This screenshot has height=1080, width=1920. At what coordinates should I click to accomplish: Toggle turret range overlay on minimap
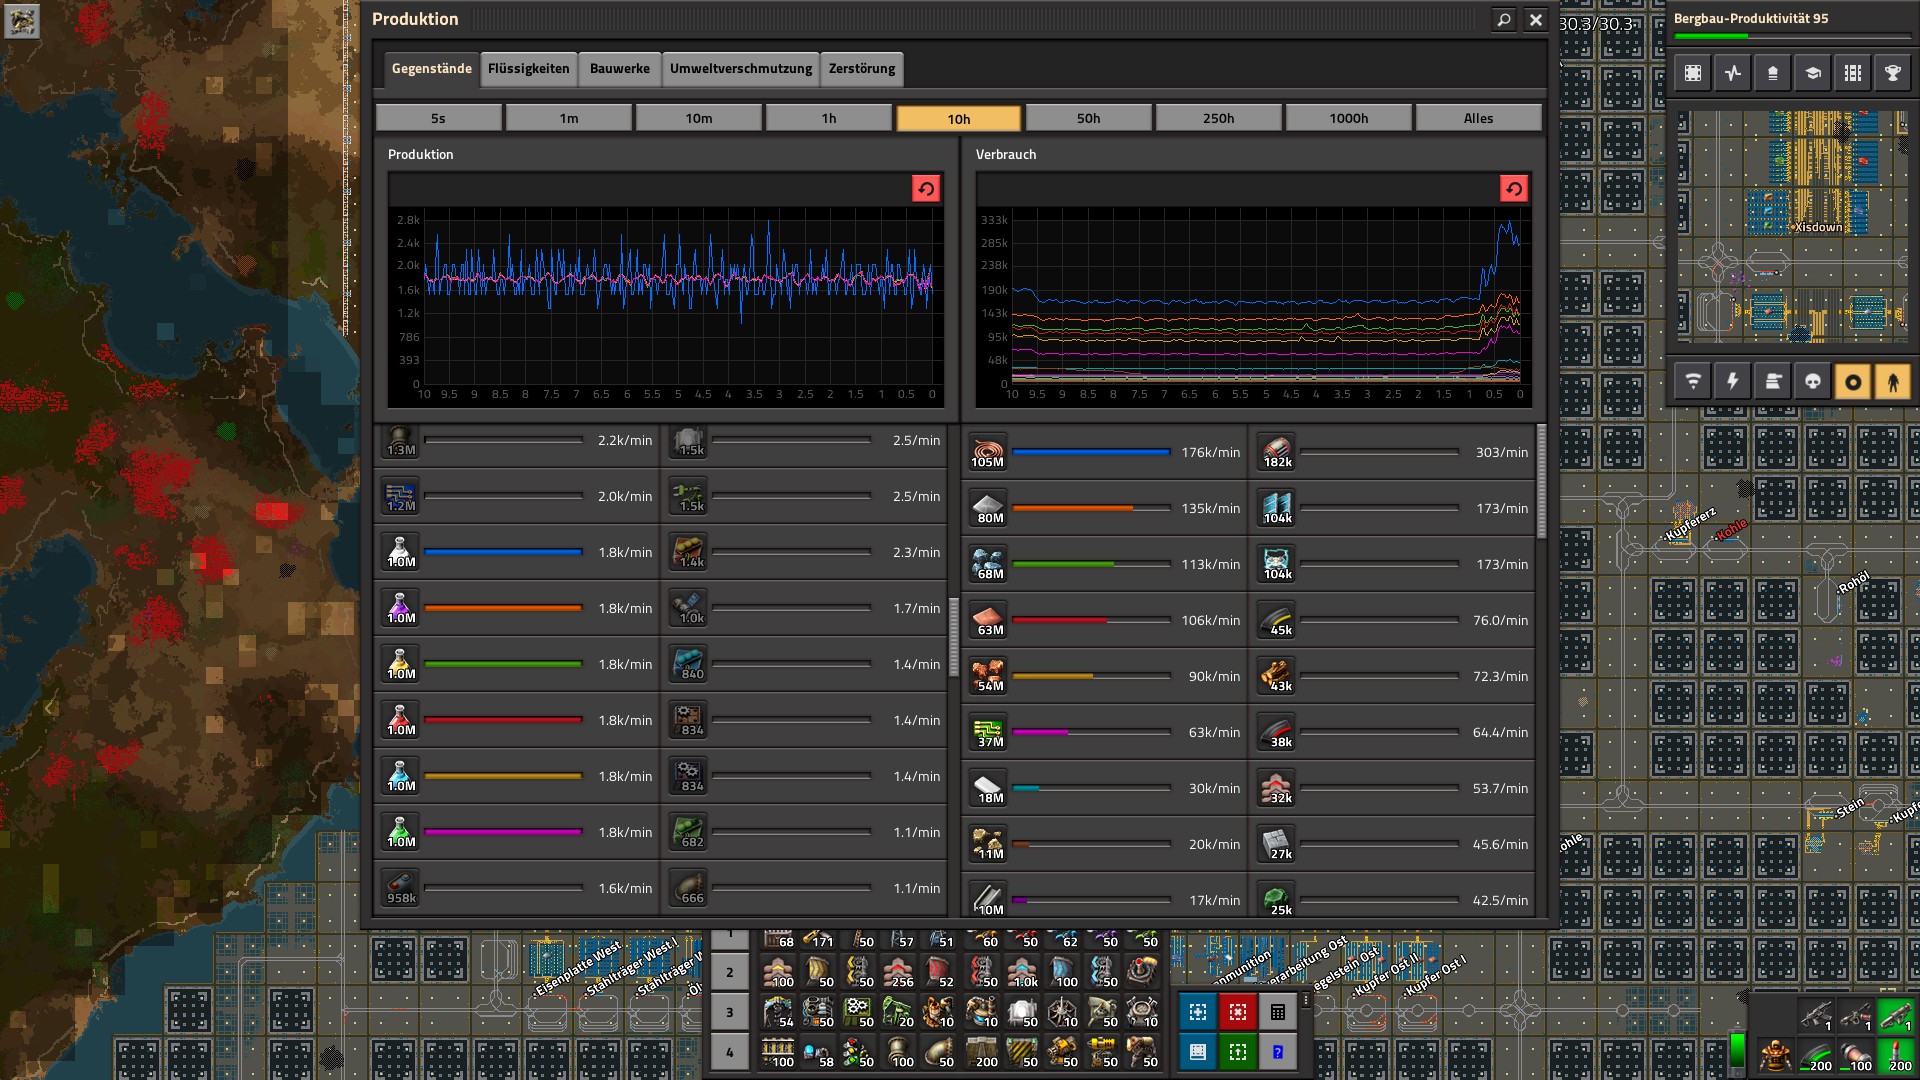click(x=1773, y=381)
